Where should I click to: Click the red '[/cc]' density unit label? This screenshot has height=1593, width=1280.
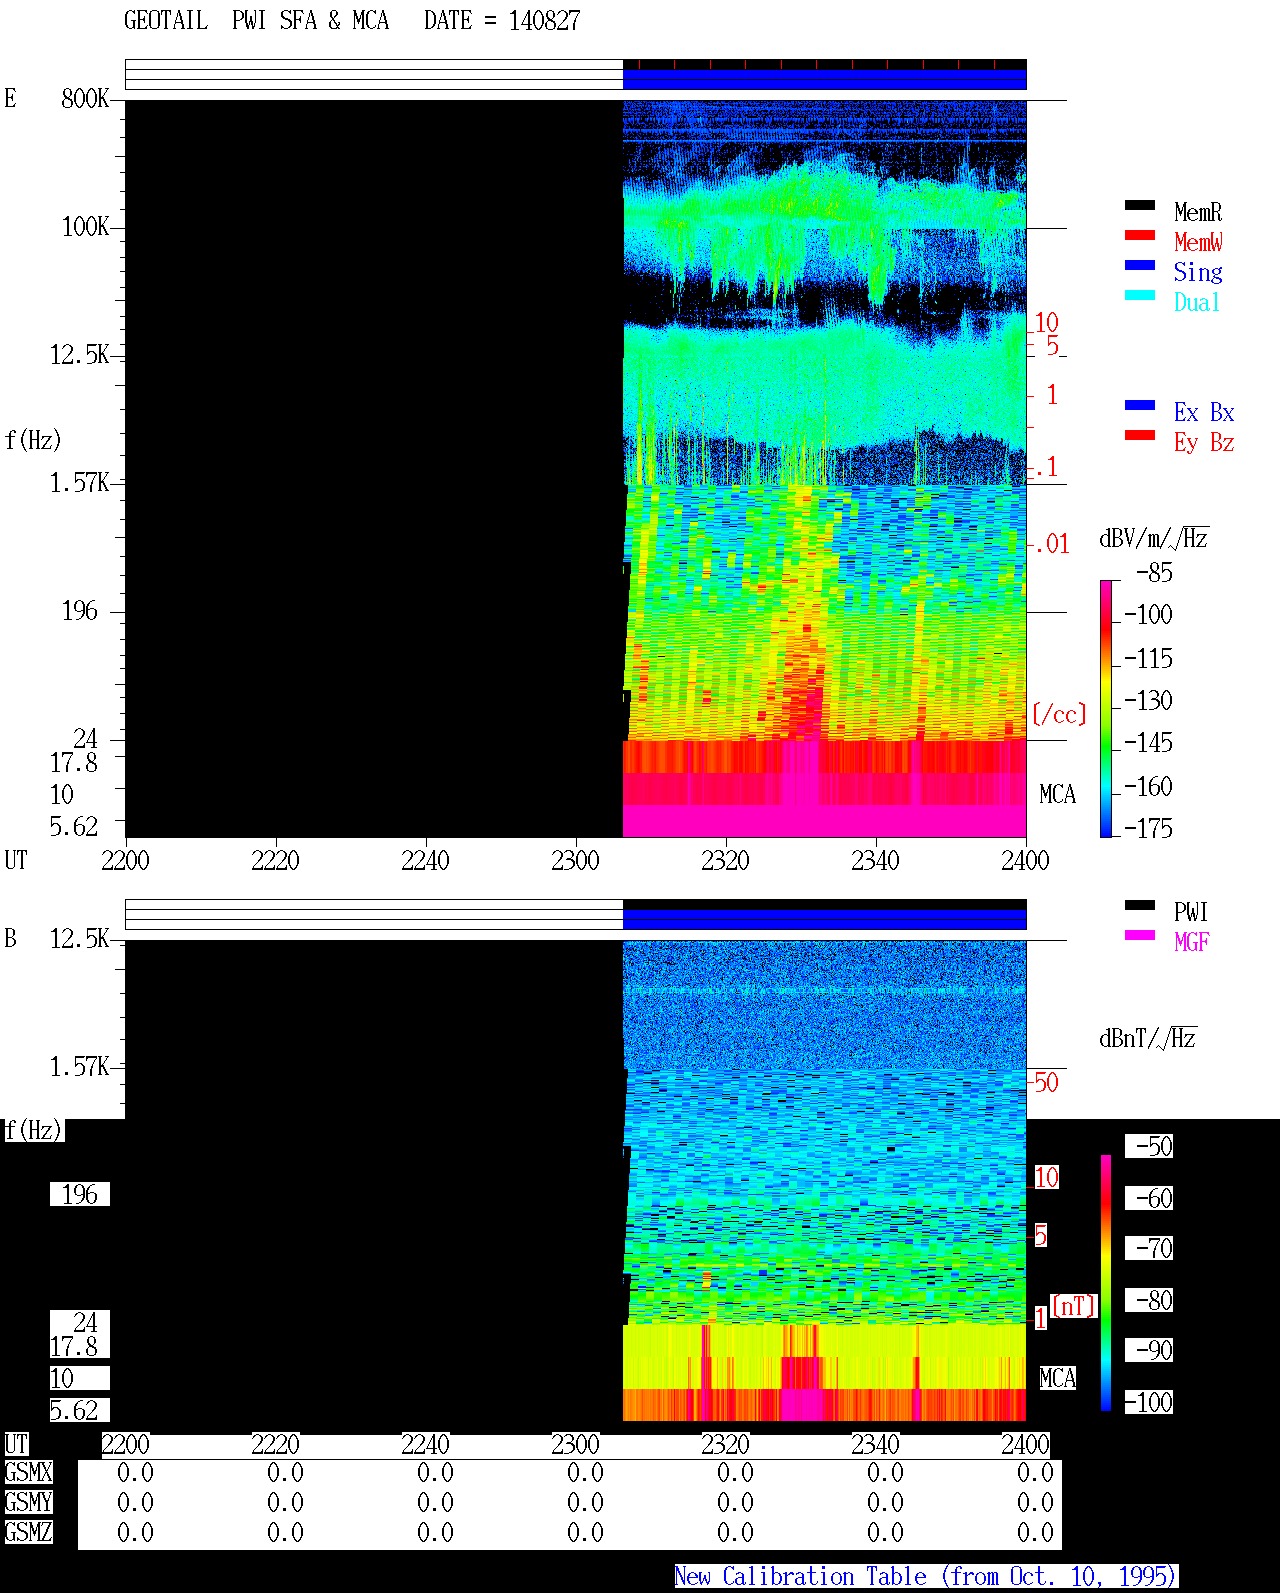pyautogui.click(x=1059, y=714)
